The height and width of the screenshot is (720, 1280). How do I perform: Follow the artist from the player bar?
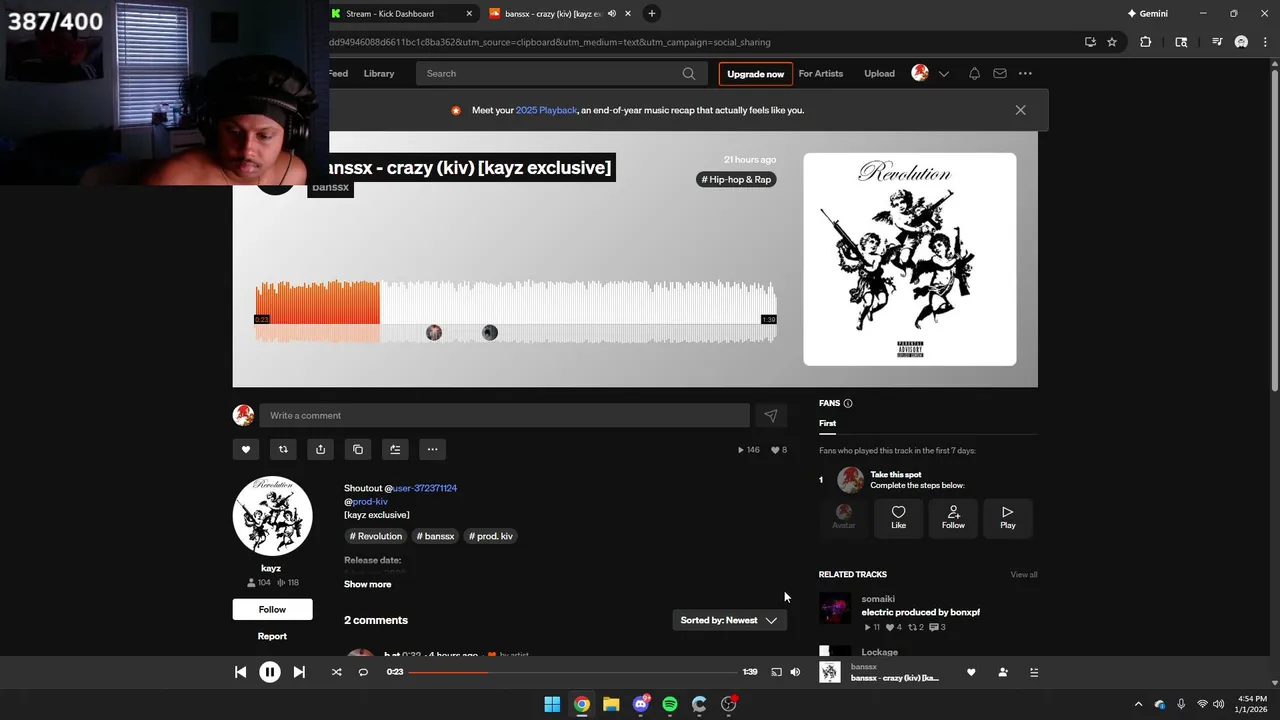coord(1003,672)
